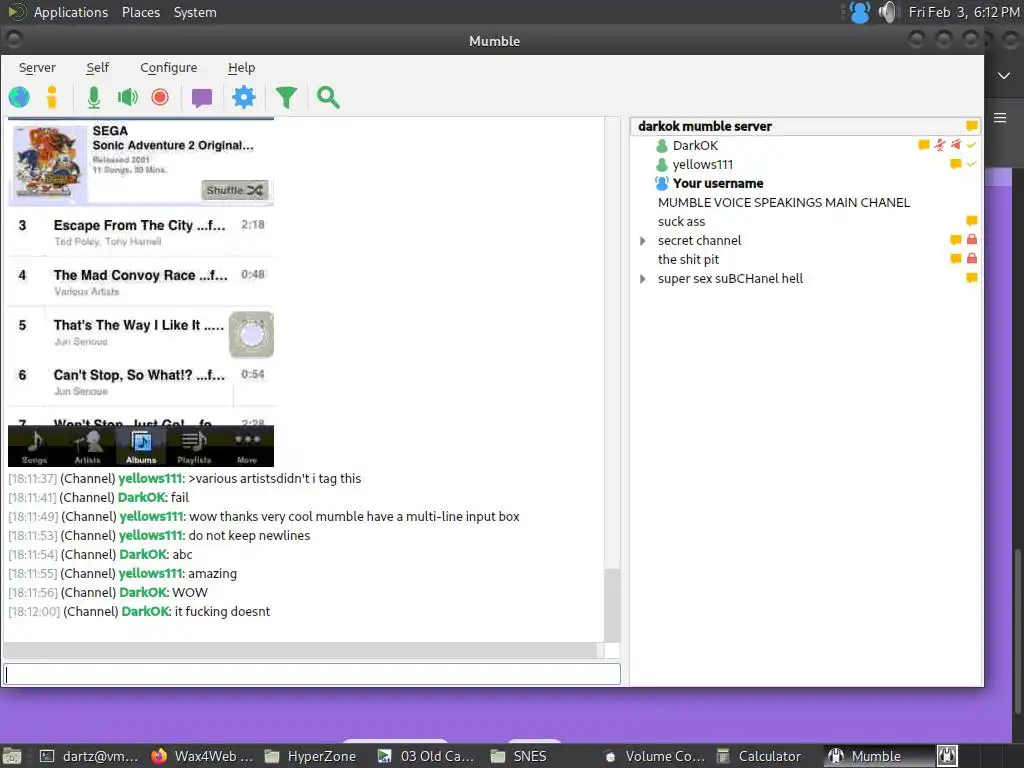Click suck ass channel comment icon
Image resolution: width=1024 pixels, height=768 pixels.
coord(972,221)
